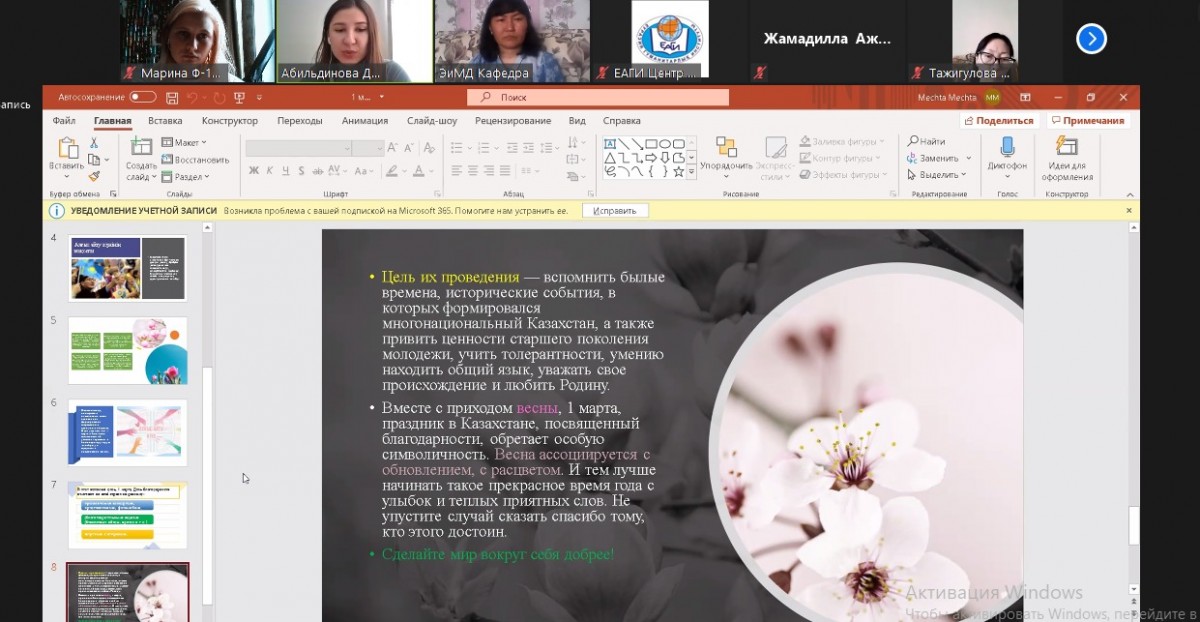Open the Анимация ribbon tab
The image size is (1200, 622).
364,121
